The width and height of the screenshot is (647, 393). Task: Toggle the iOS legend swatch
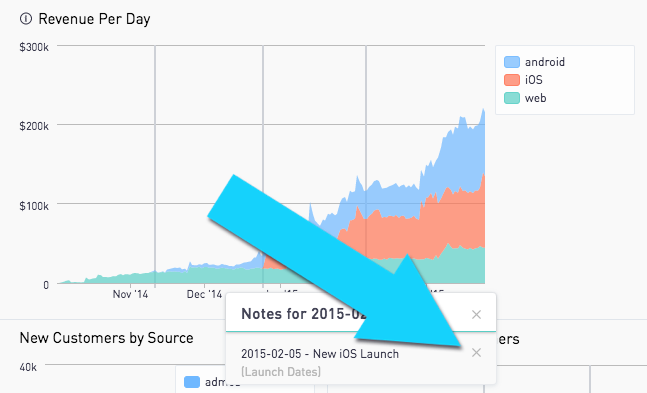click(x=512, y=80)
